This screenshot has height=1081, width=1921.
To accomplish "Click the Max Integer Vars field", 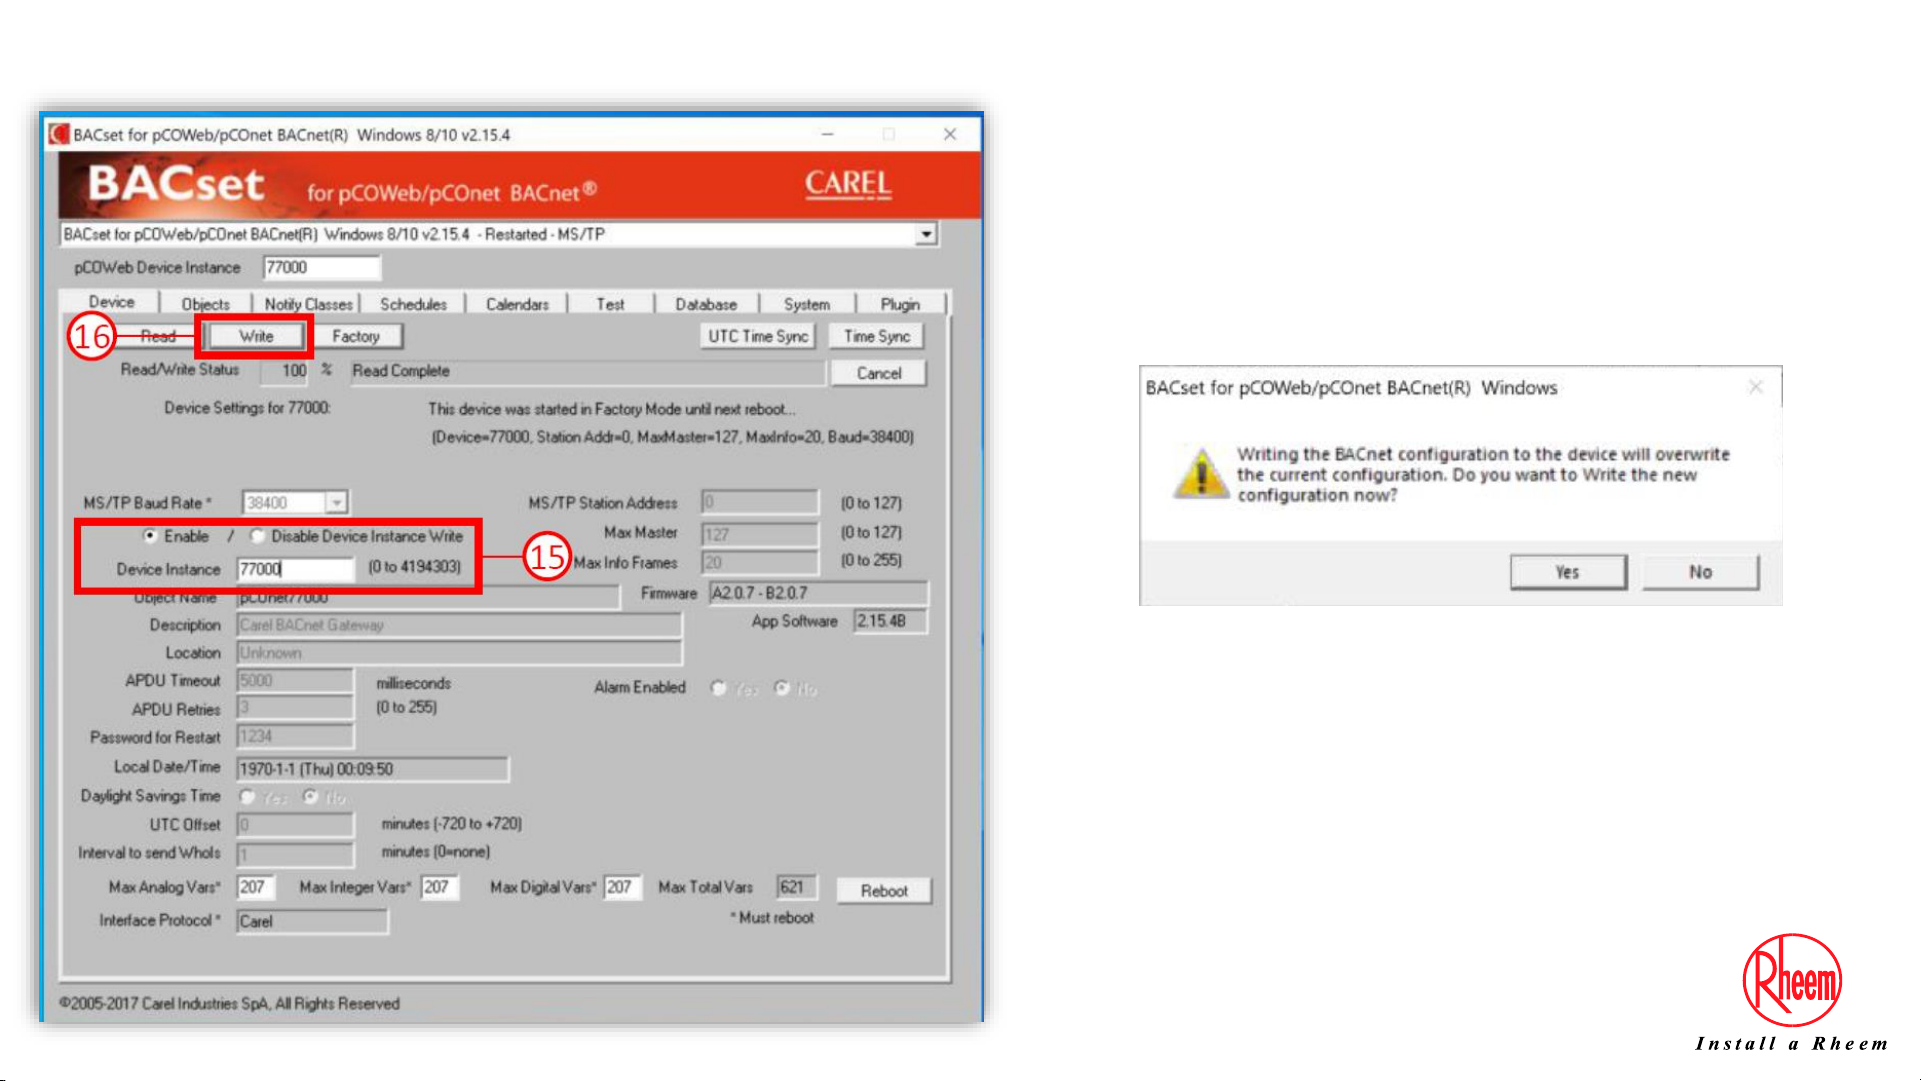I will point(439,887).
